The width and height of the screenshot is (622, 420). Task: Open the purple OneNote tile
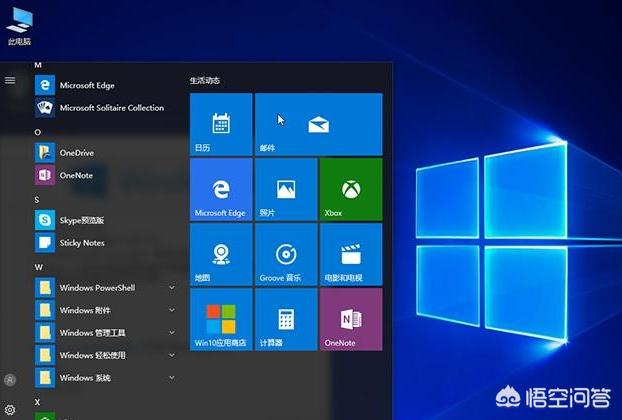(351, 319)
